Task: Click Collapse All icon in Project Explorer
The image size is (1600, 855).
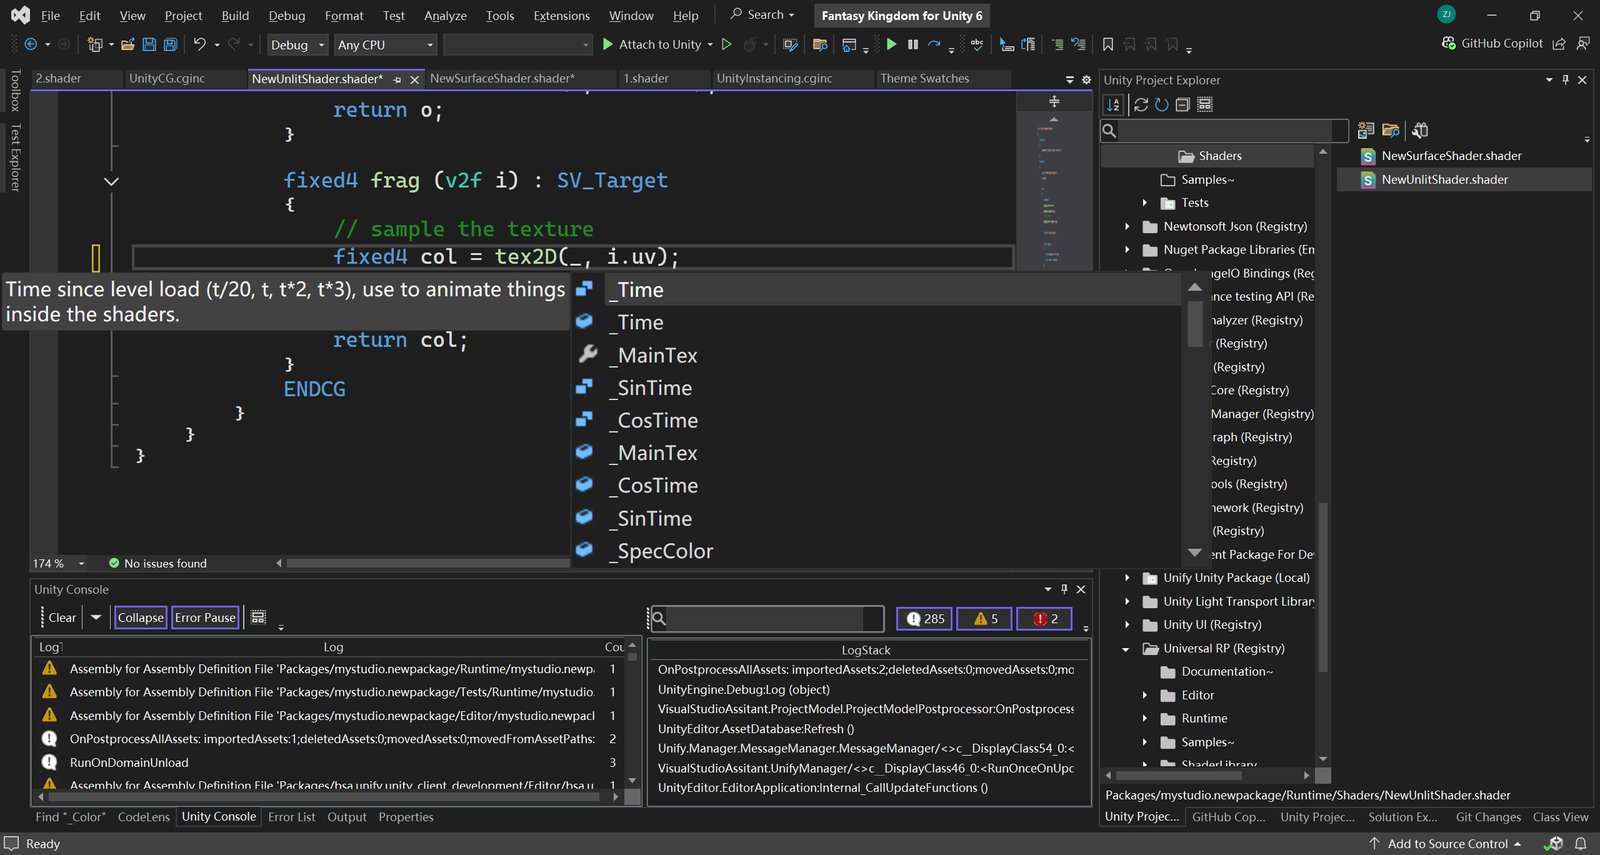Action: coord(1182,105)
